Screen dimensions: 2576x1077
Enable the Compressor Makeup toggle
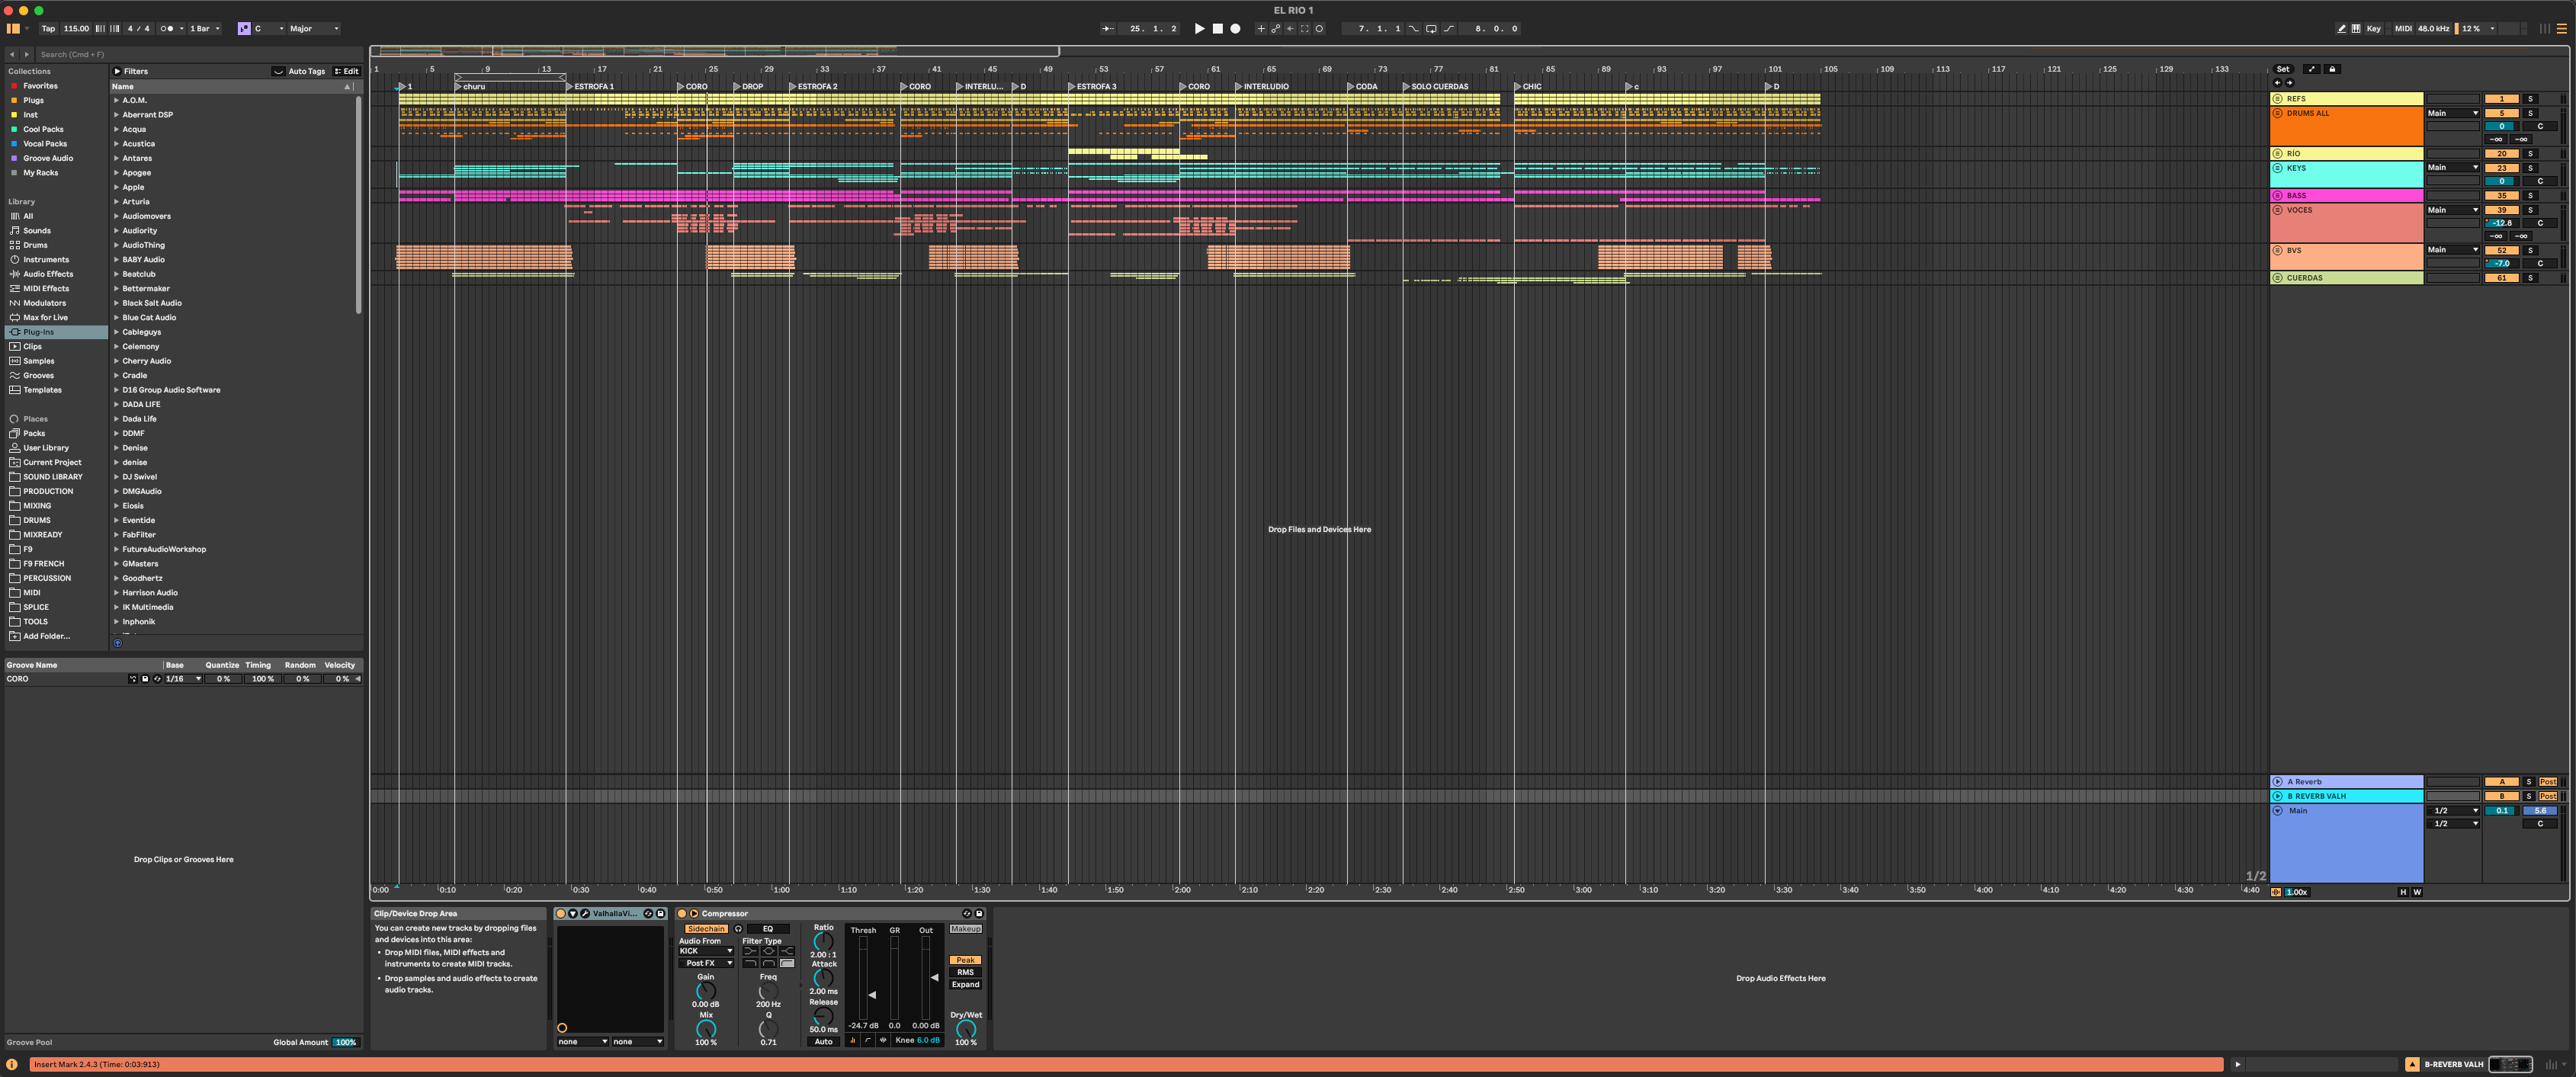point(965,929)
